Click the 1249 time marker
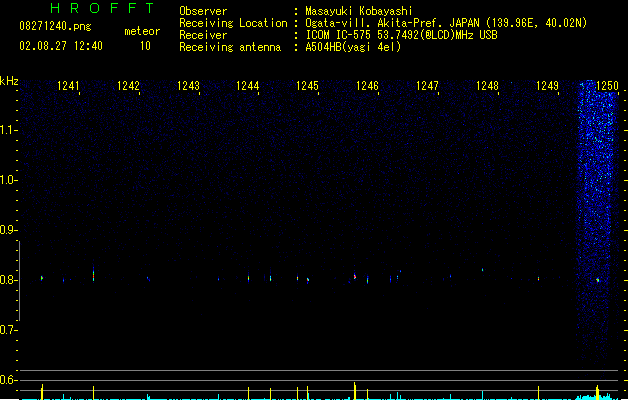This screenshot has width=629, height=400. (x=548, y=86)
